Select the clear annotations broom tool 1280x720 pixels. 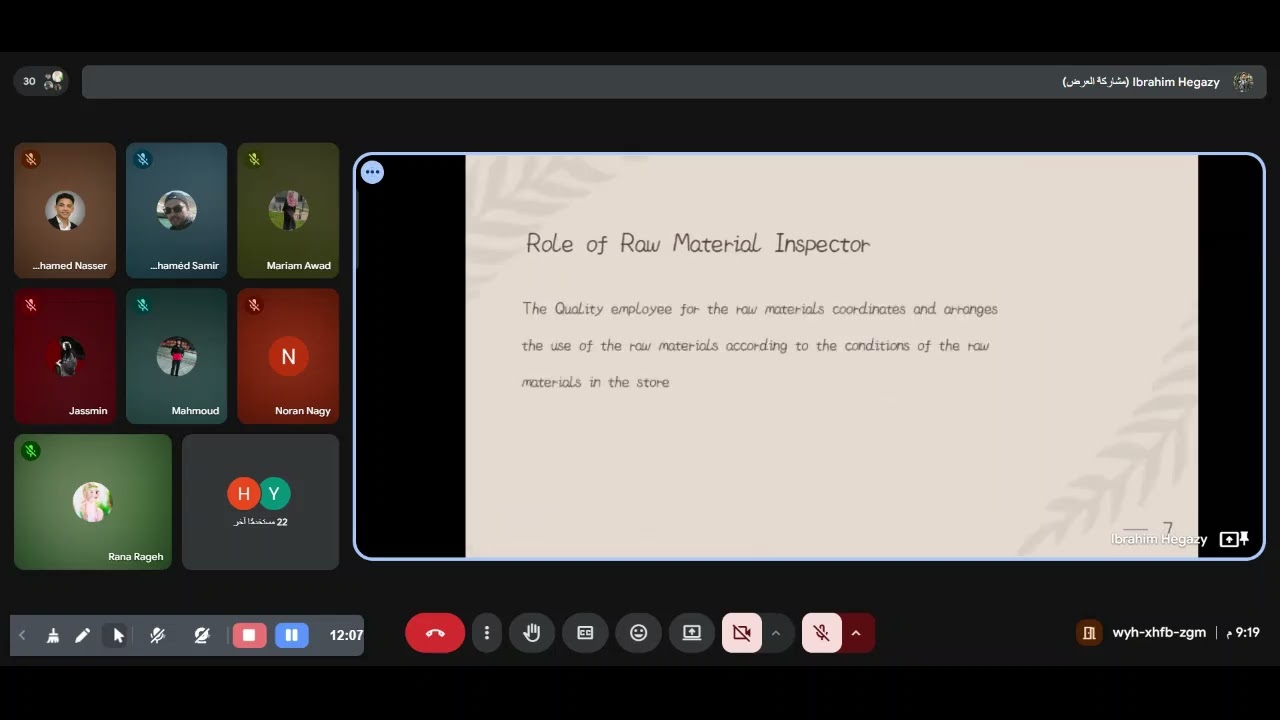pos(53,635)
